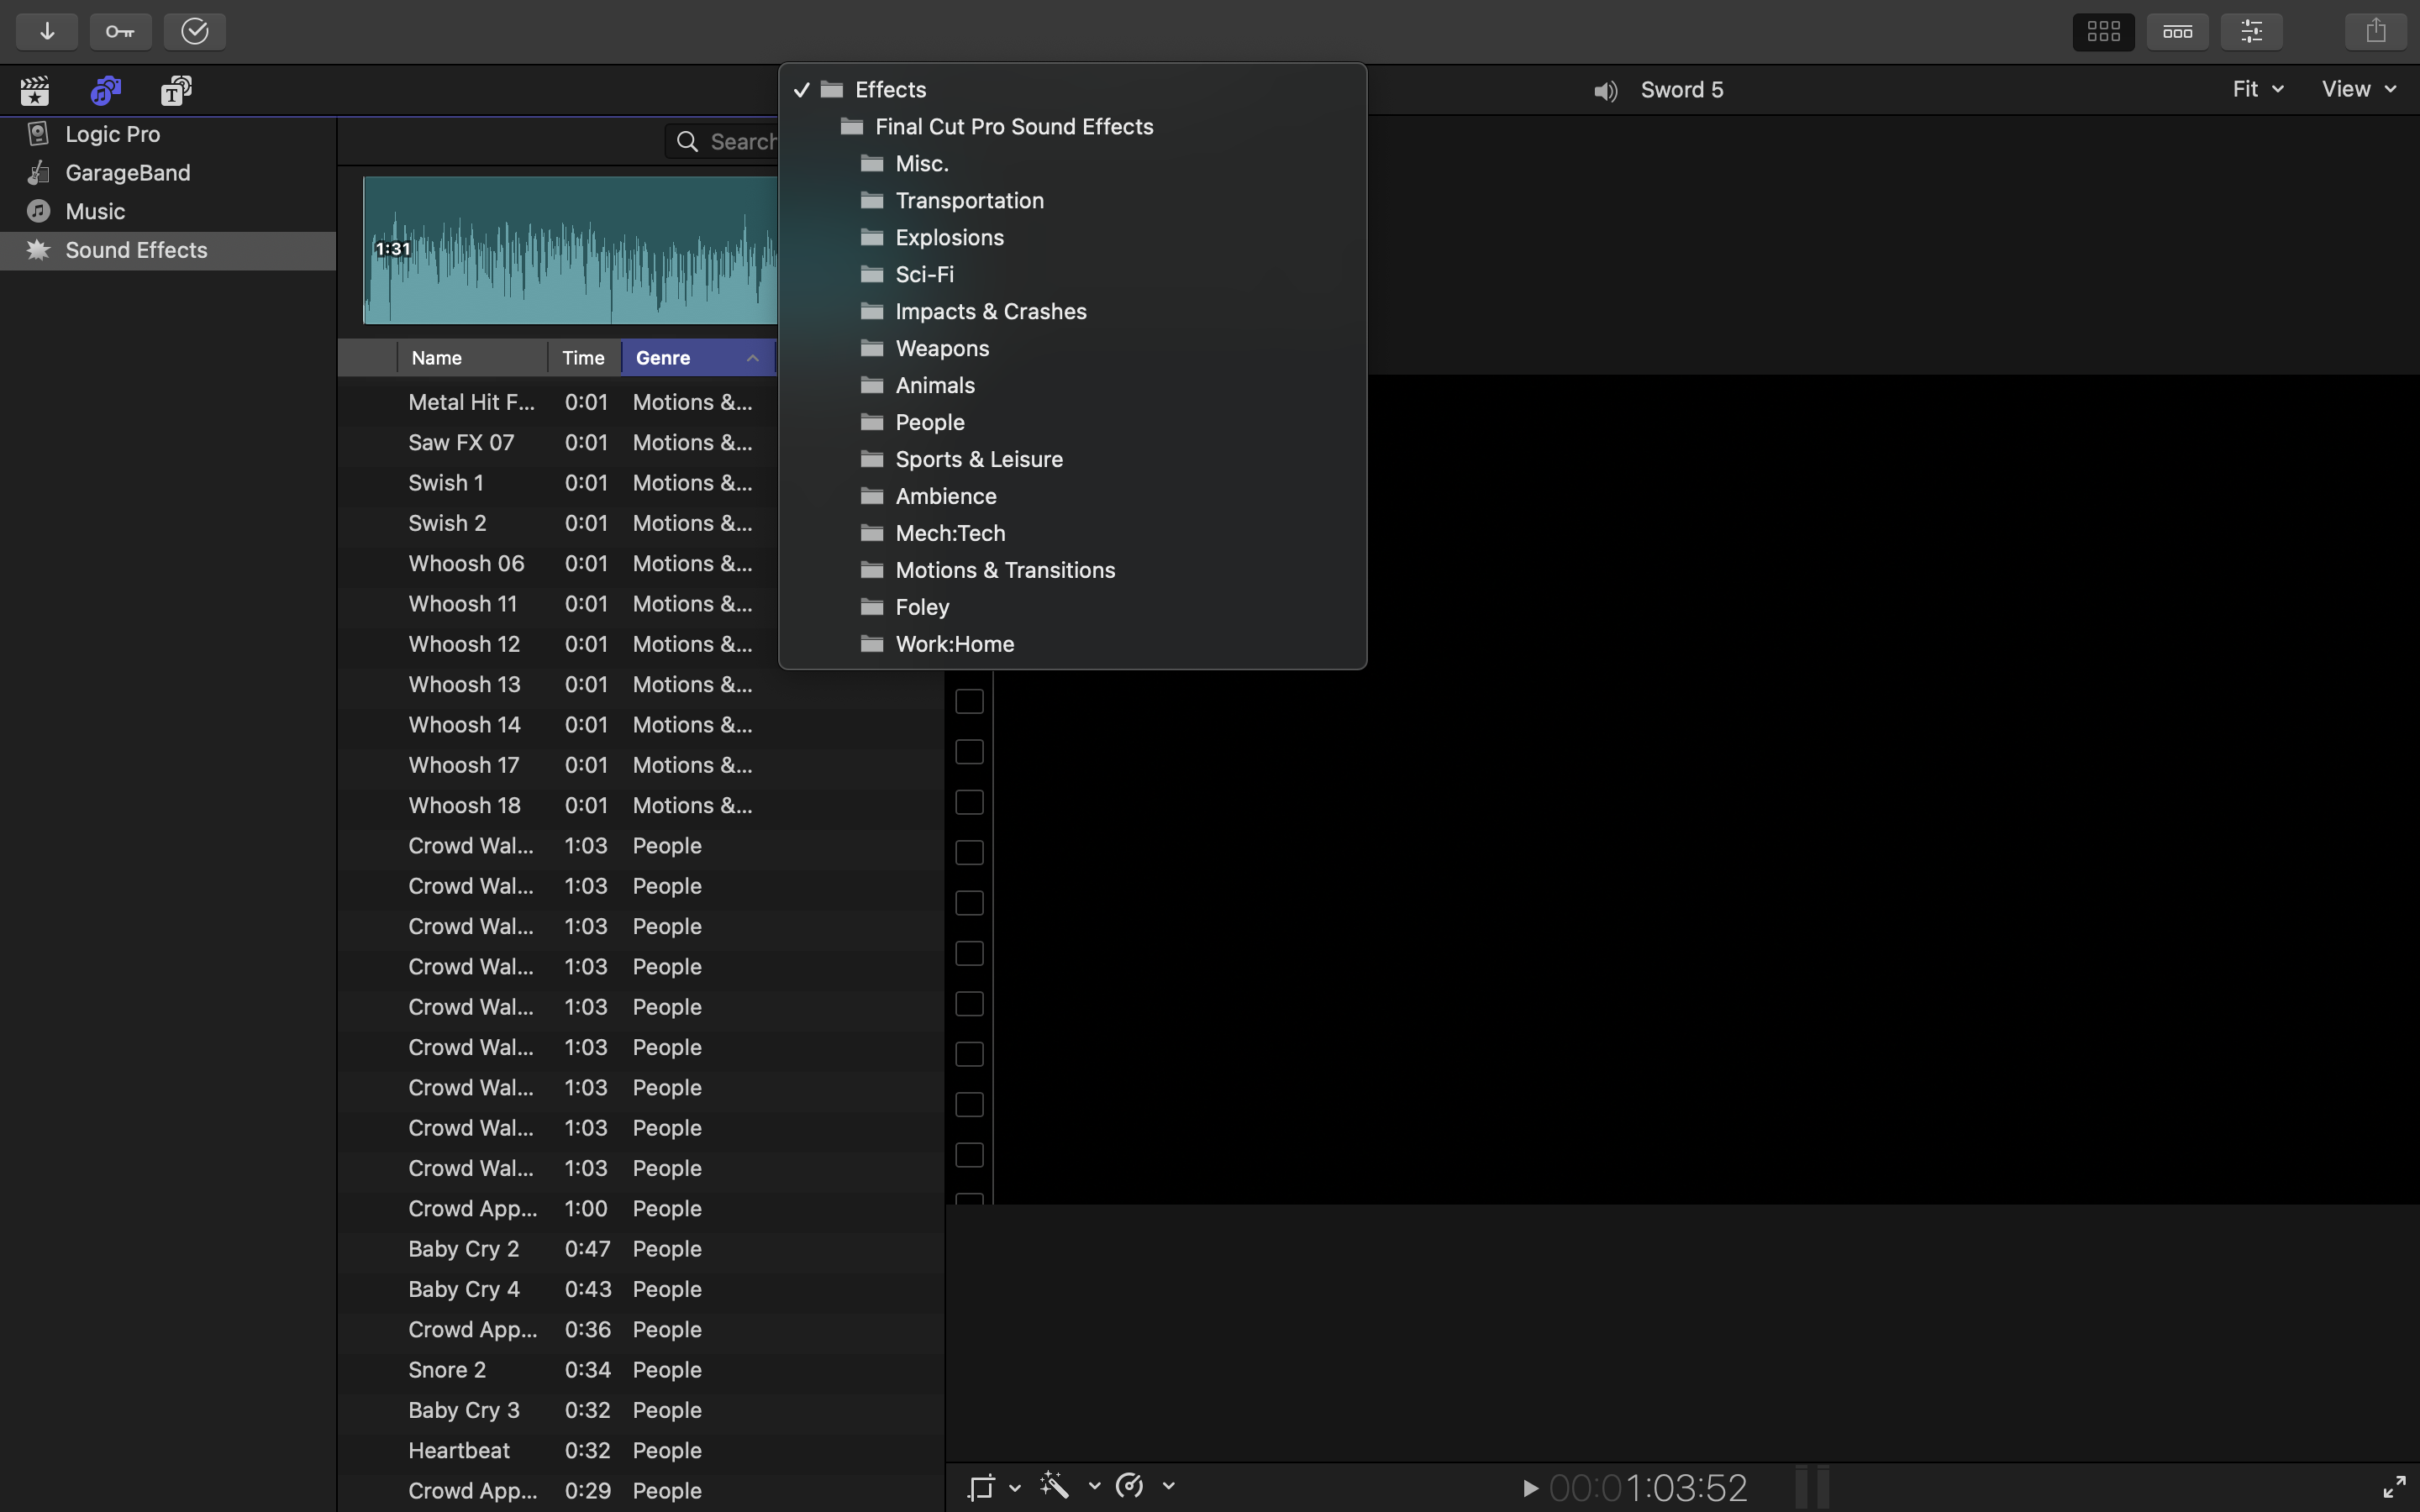Image resolution: width=2420 pixels, height=1512 pixels.
Task: Open the keyword editor key icon
Action: [x=120, y=31]
